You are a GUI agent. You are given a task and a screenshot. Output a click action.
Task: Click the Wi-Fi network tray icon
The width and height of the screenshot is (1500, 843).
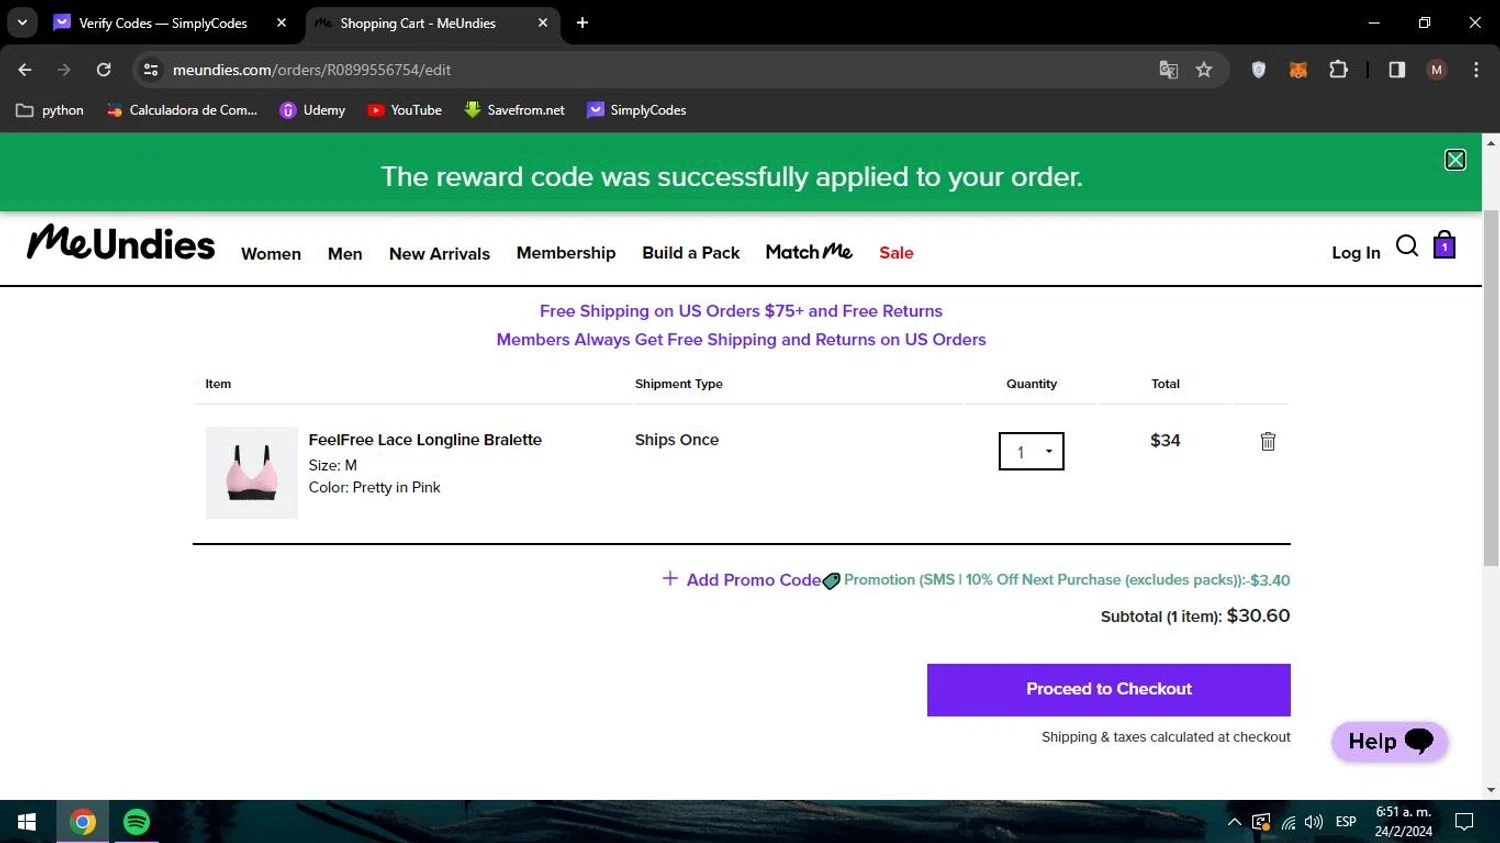point(1288,822)
